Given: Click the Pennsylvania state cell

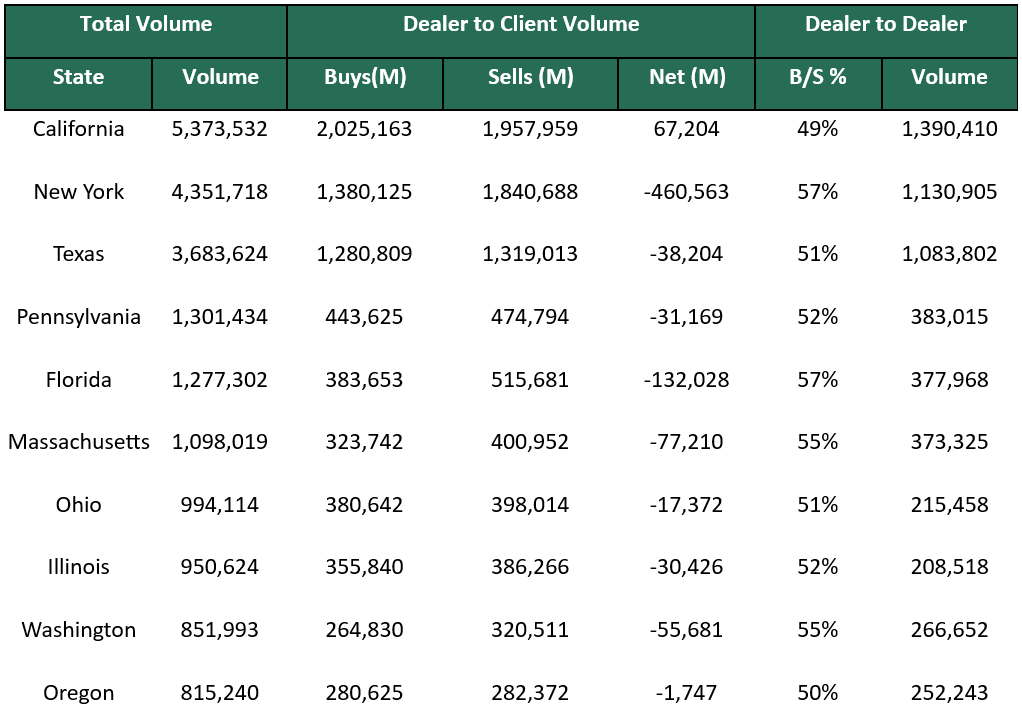Looking at the screenshot, I should [x=78, y=317].
